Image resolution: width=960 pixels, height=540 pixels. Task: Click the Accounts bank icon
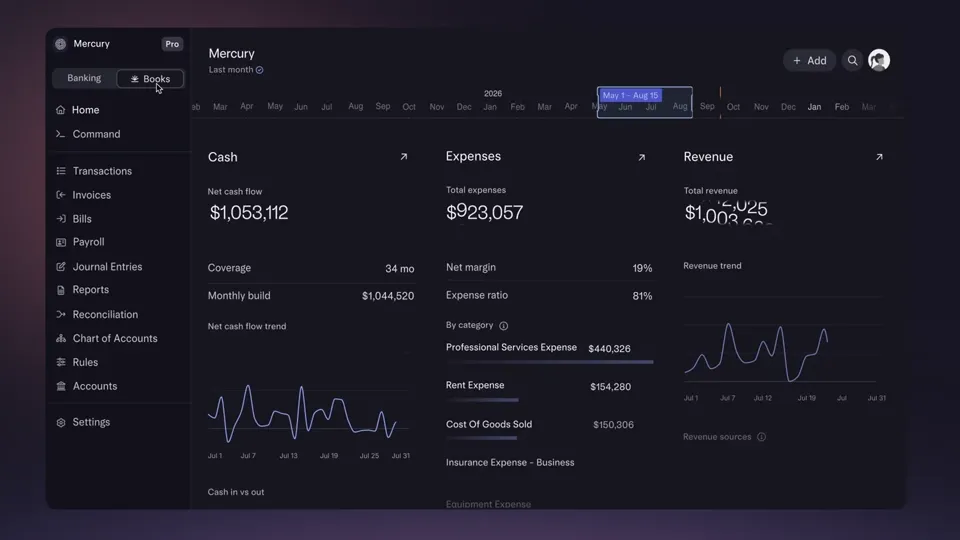(61, 386)
